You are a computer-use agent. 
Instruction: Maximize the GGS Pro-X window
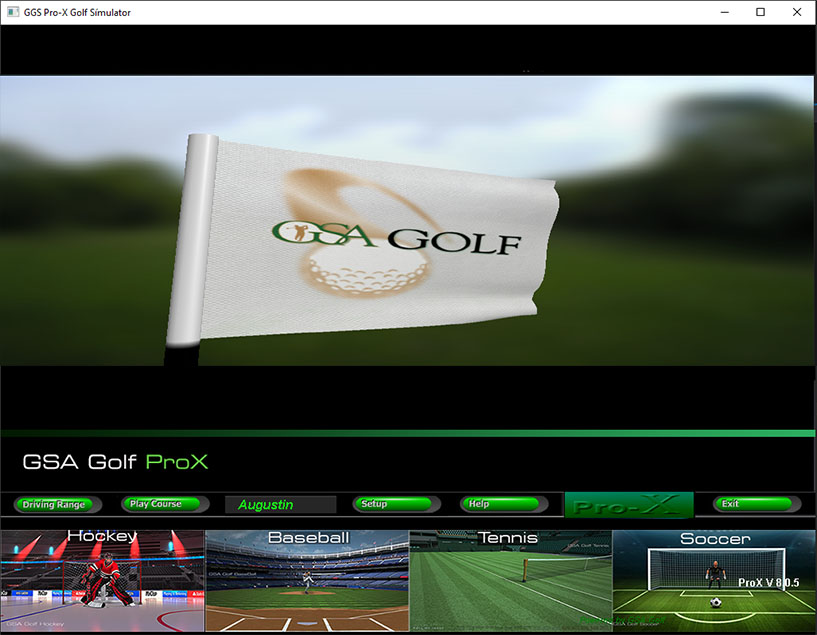click(760, 12)
